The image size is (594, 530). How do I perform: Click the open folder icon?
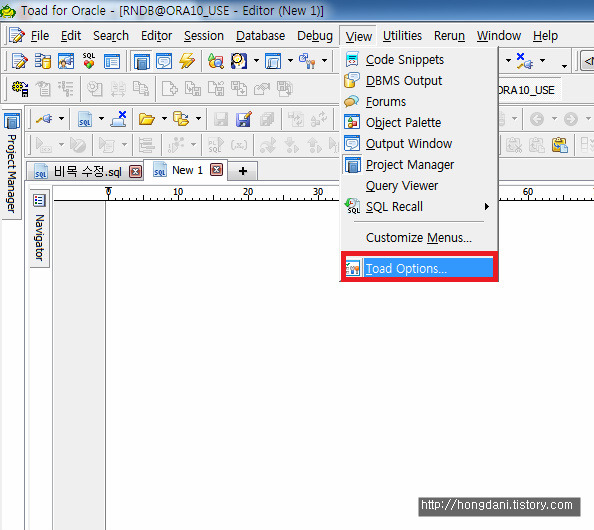pos(147,119)
